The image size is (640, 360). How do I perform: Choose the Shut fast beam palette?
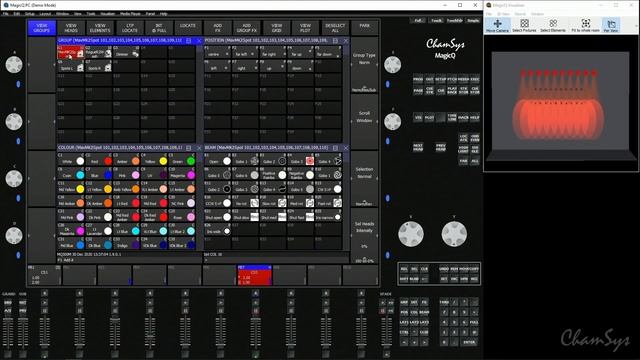(x=301, y=216)
